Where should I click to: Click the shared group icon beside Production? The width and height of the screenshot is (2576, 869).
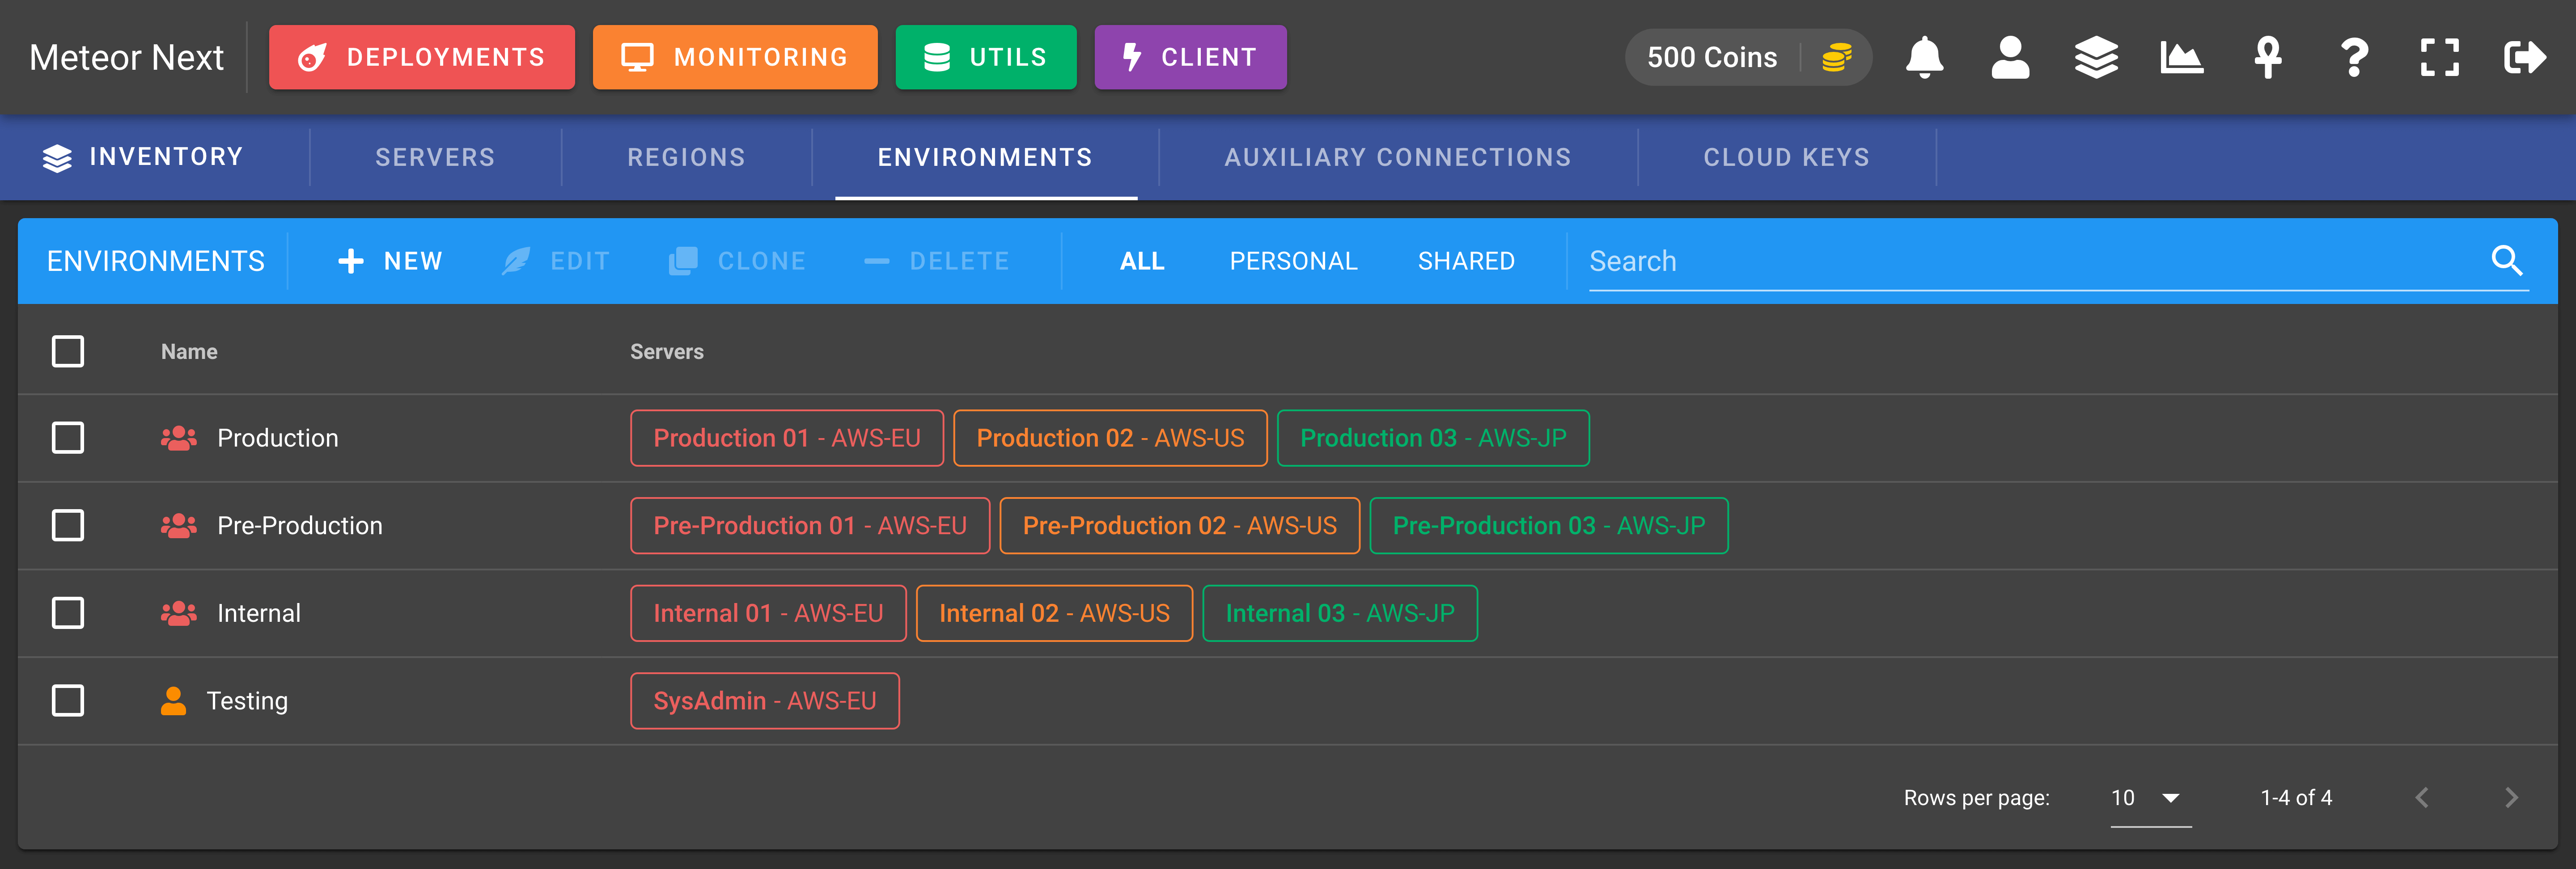179,438
